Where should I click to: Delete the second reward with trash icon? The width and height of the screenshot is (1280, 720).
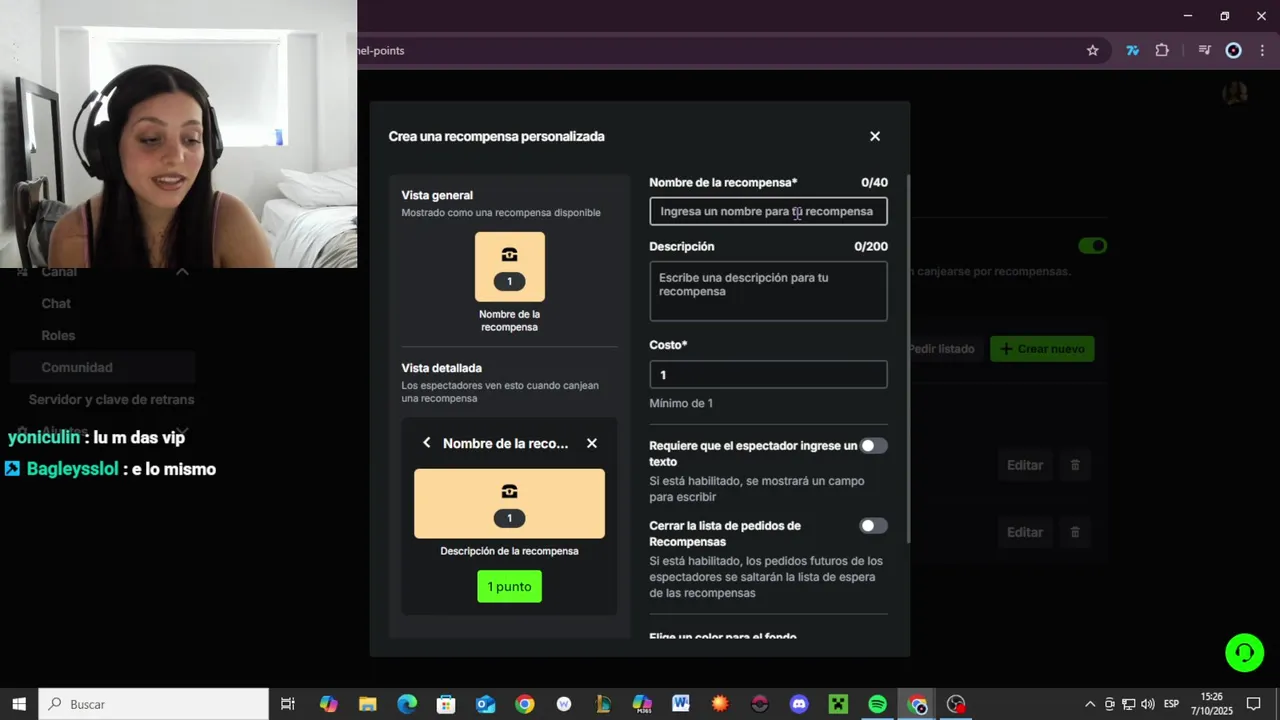pos(1075,532)
